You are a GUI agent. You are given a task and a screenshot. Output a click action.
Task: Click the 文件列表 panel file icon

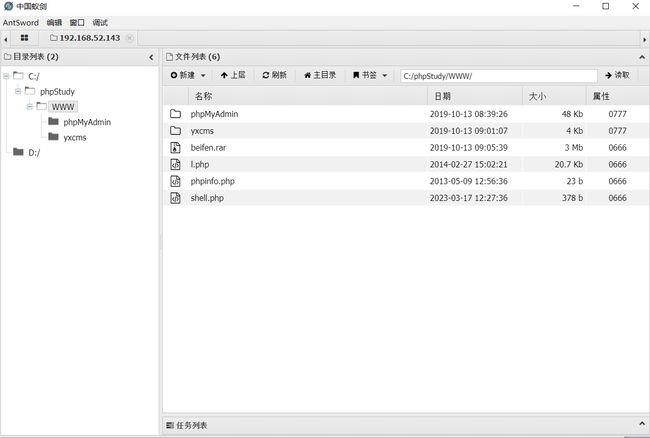(169, 57)
